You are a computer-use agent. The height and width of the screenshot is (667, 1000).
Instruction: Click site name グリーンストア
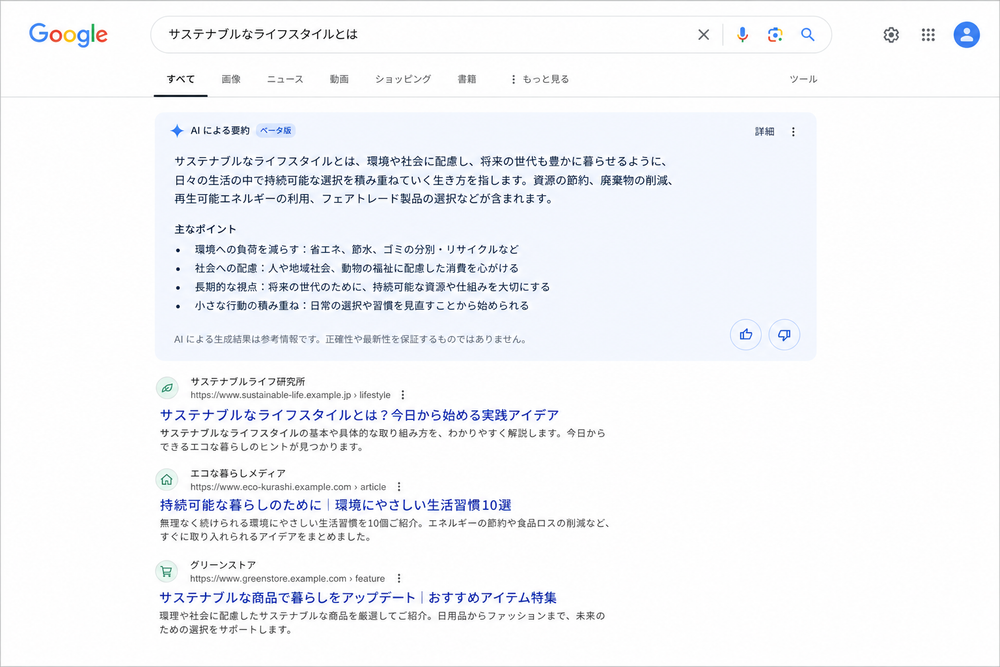pyautogui.click(x=223, y=565)
